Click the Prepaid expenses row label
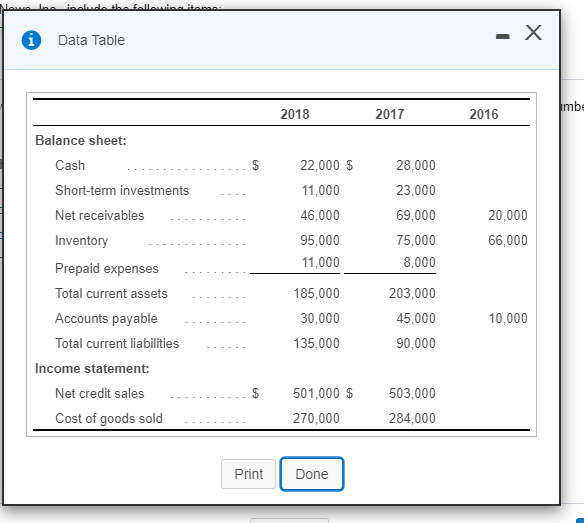 click(x=107, y=269)
